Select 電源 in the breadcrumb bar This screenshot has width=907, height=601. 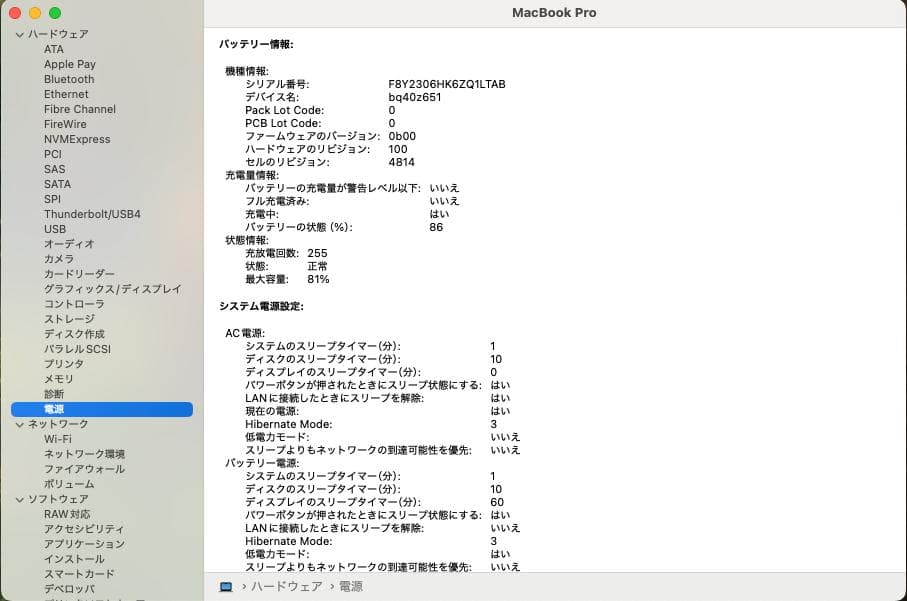(349, 588)
